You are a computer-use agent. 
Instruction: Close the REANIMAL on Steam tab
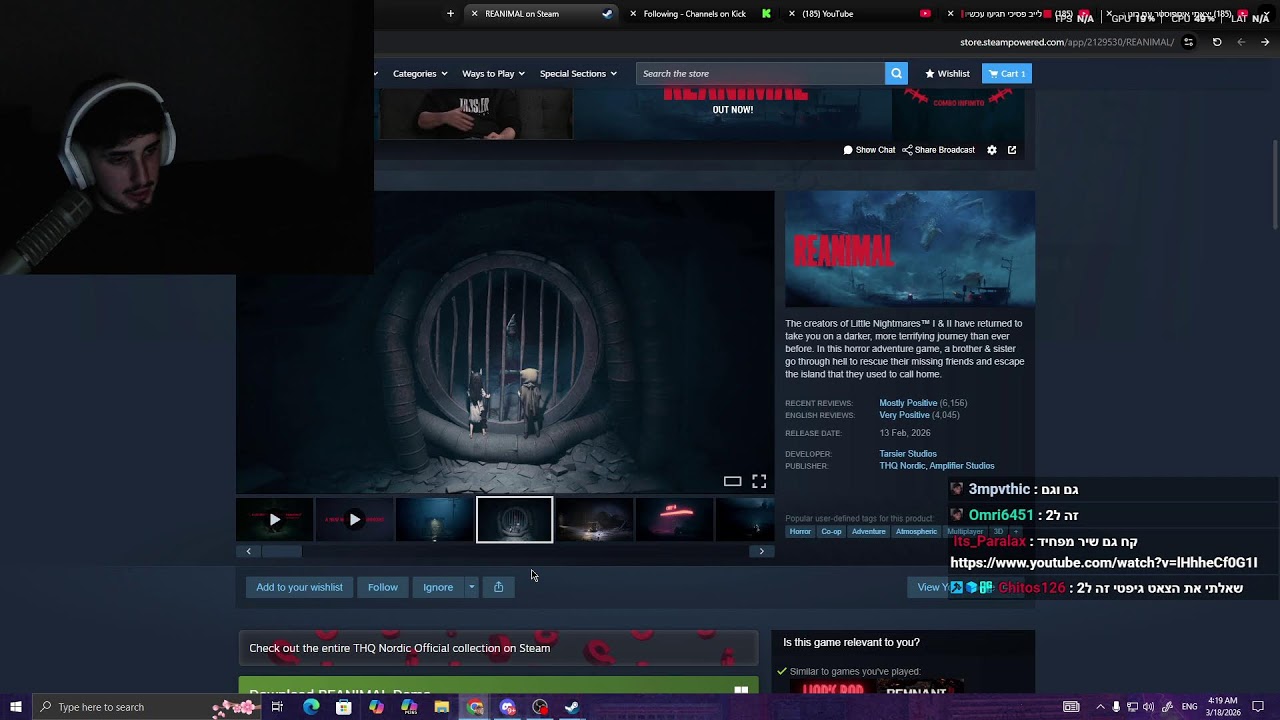pos(474,14)
